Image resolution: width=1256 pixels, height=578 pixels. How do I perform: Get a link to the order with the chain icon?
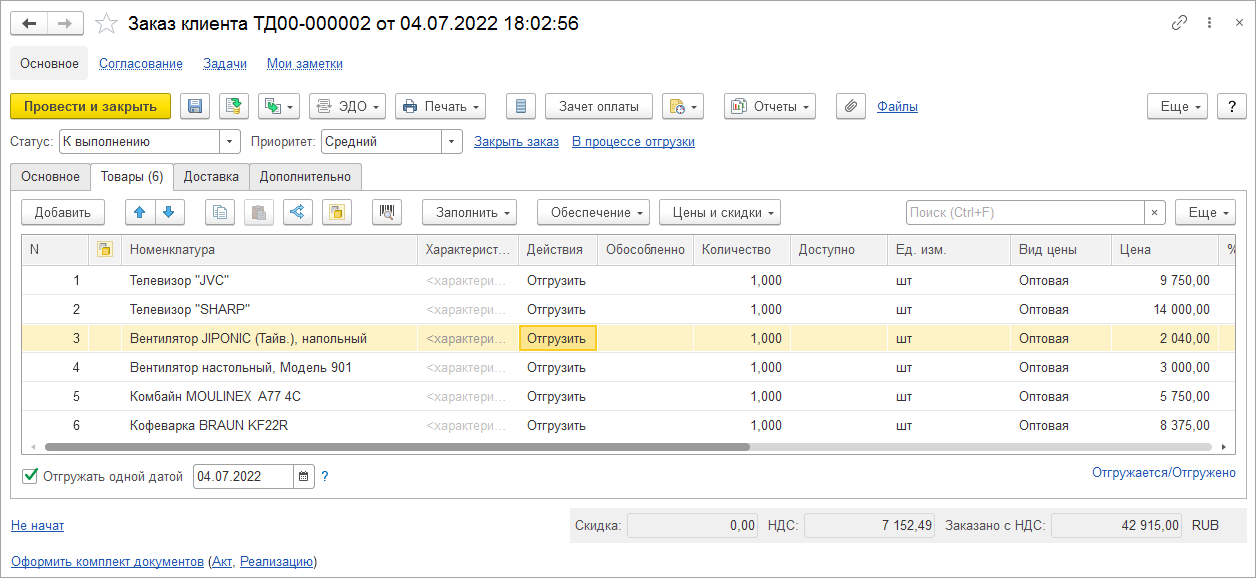(1180, 23)
